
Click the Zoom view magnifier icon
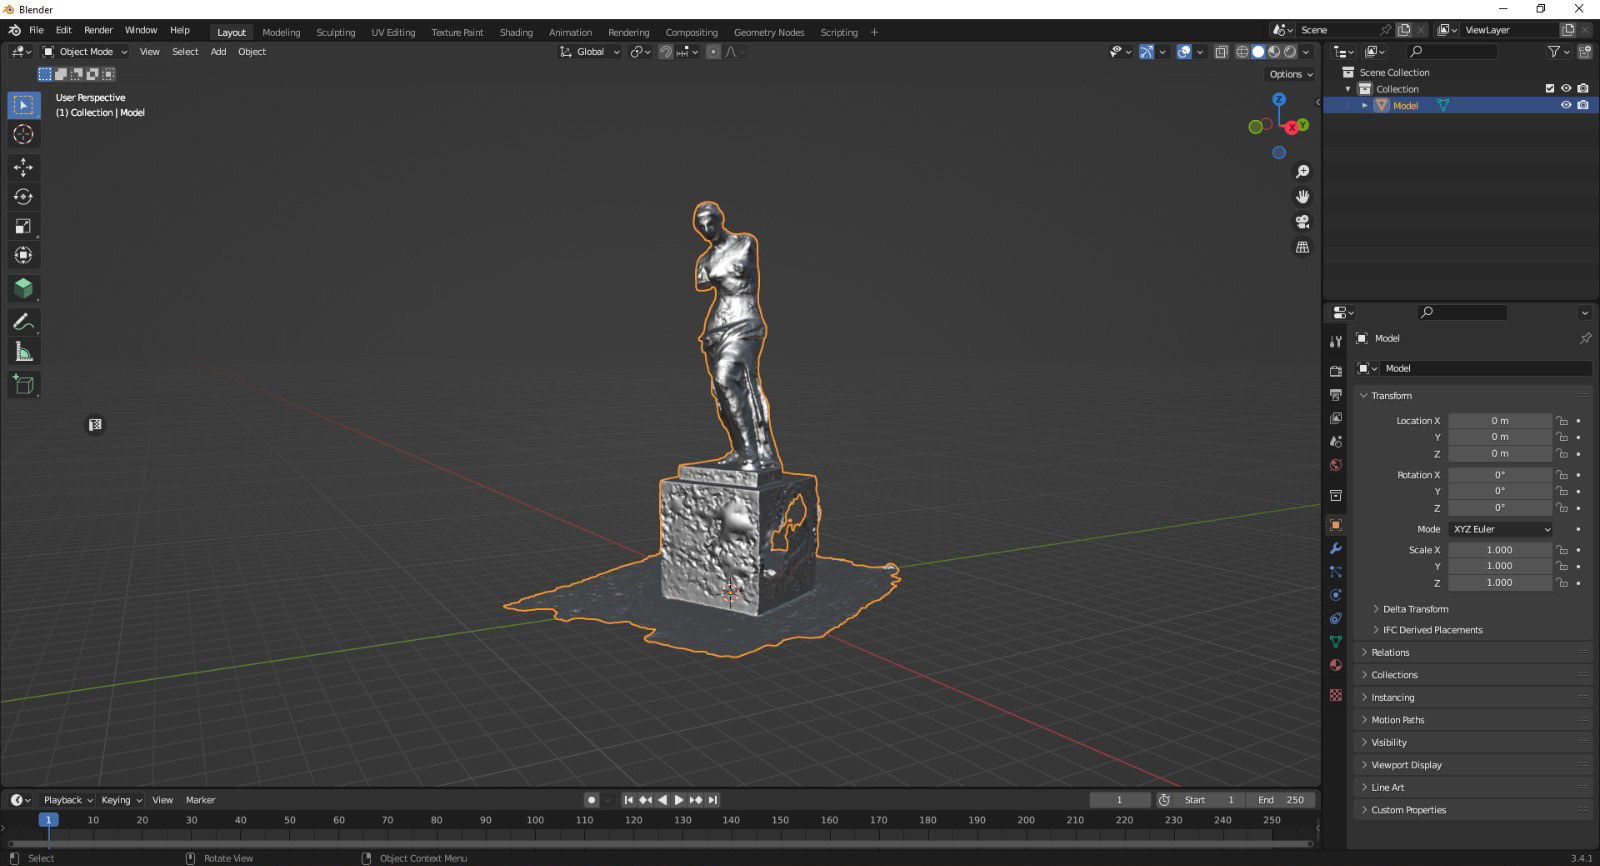(1302, 172)
